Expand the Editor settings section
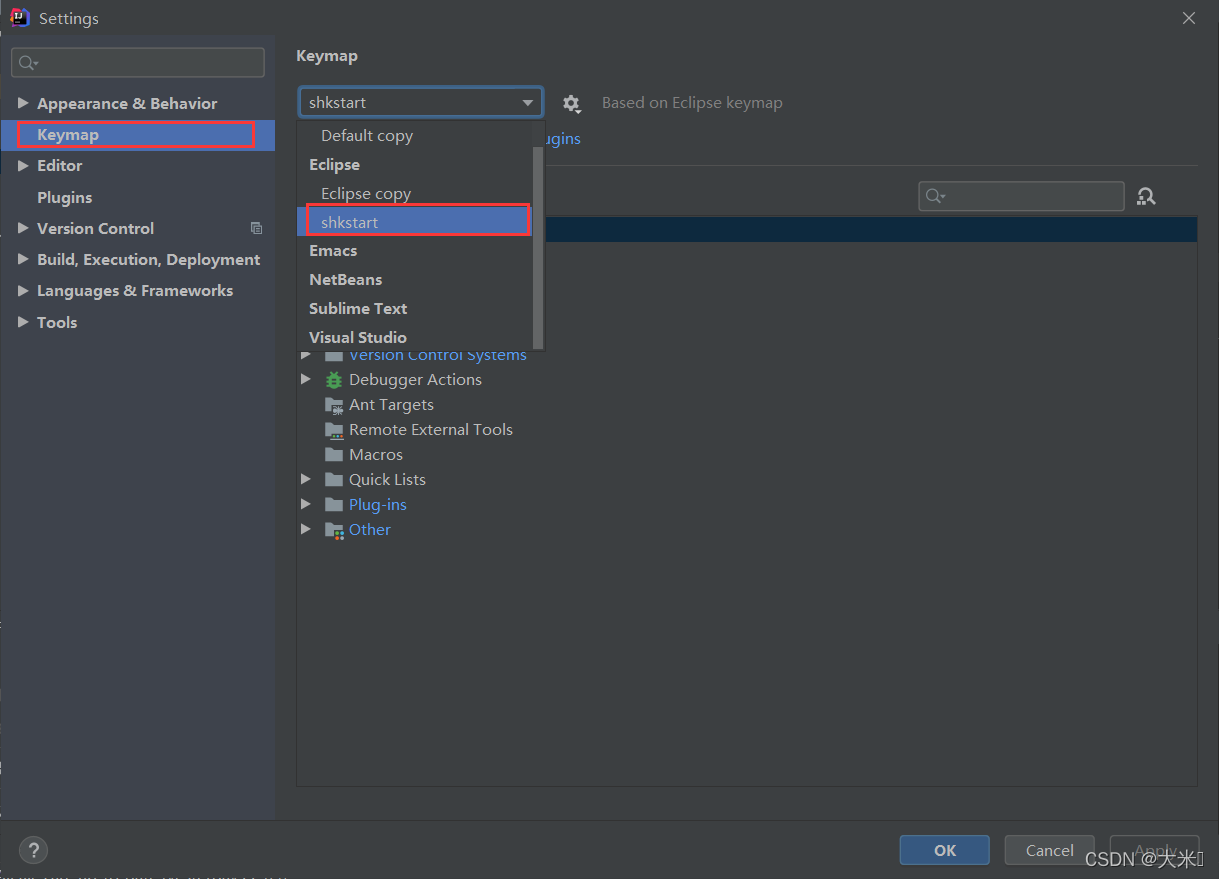 pyautogui.click(x=23, y=165)
